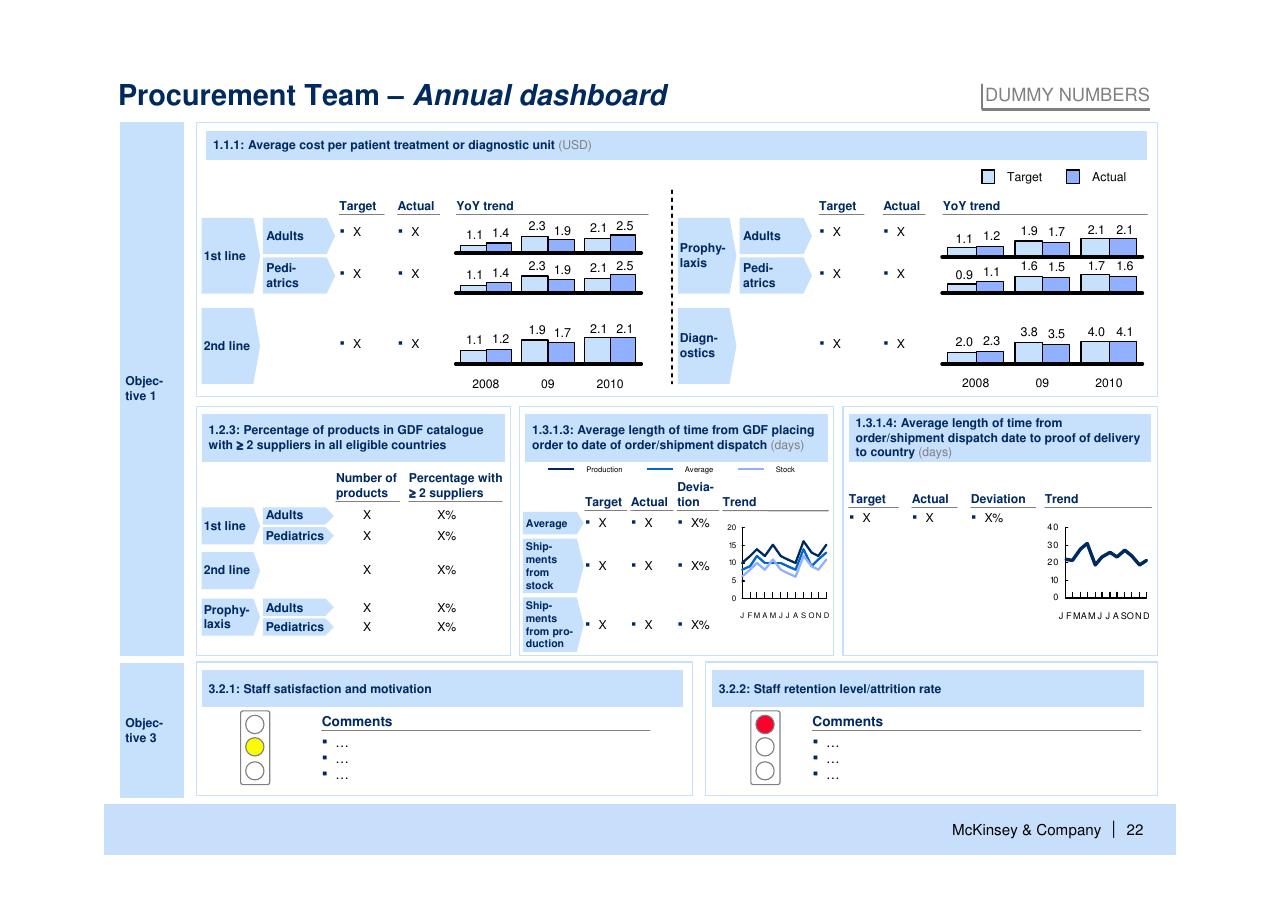Click the Objective 3 side label
The image size is (1280, 905).
[x=152, y=730]
